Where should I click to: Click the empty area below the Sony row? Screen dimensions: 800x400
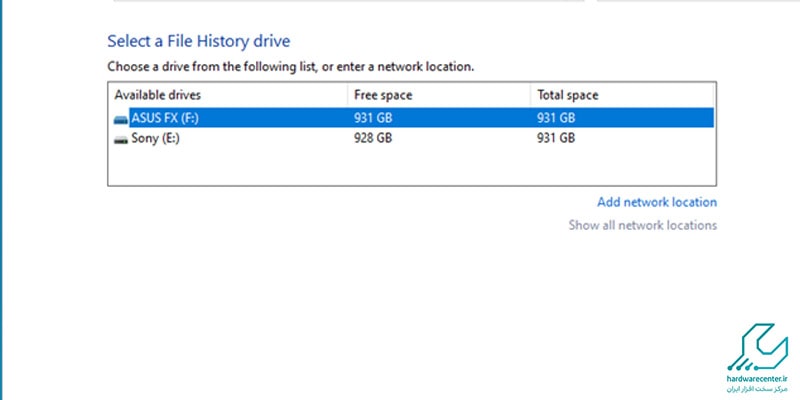click(x=412, y=166)
